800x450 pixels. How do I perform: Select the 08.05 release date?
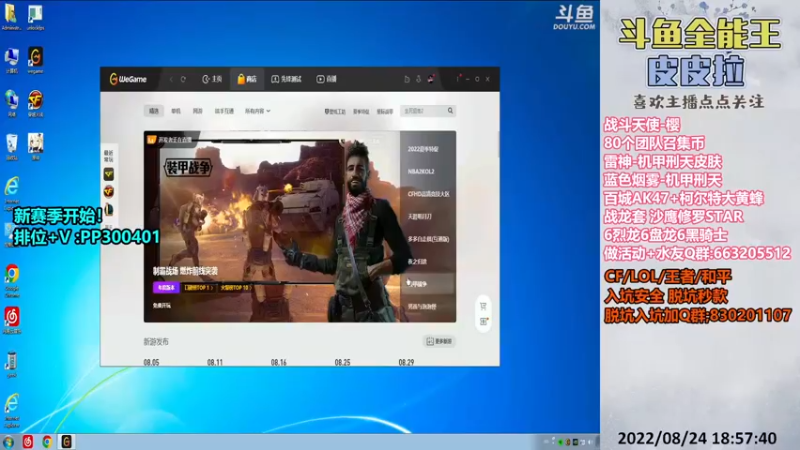pyautogui.click(x=152, y=362)
